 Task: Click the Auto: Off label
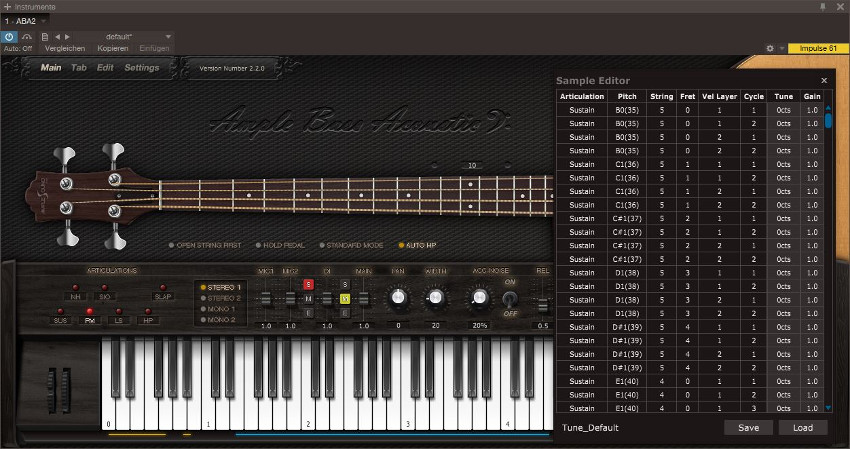(18, 48)
